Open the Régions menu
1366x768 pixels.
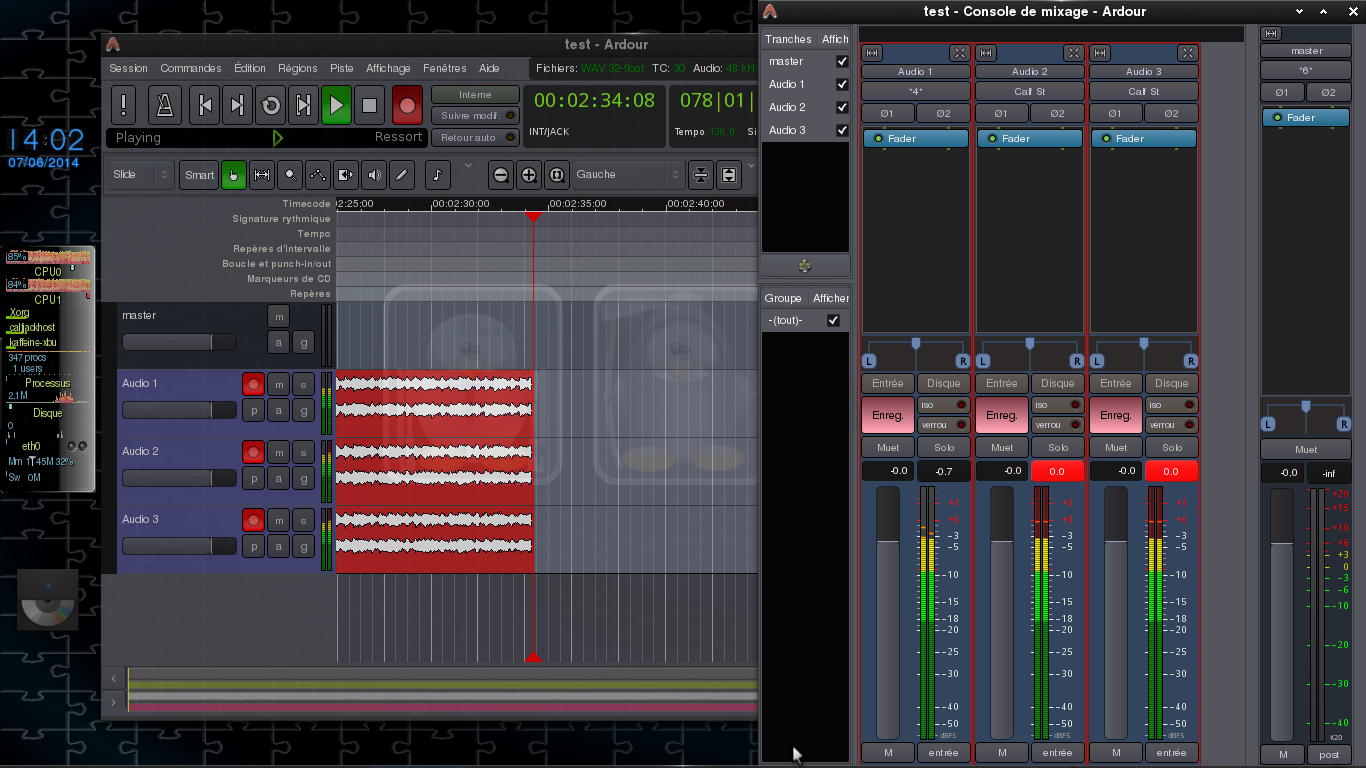pos(297,68)
